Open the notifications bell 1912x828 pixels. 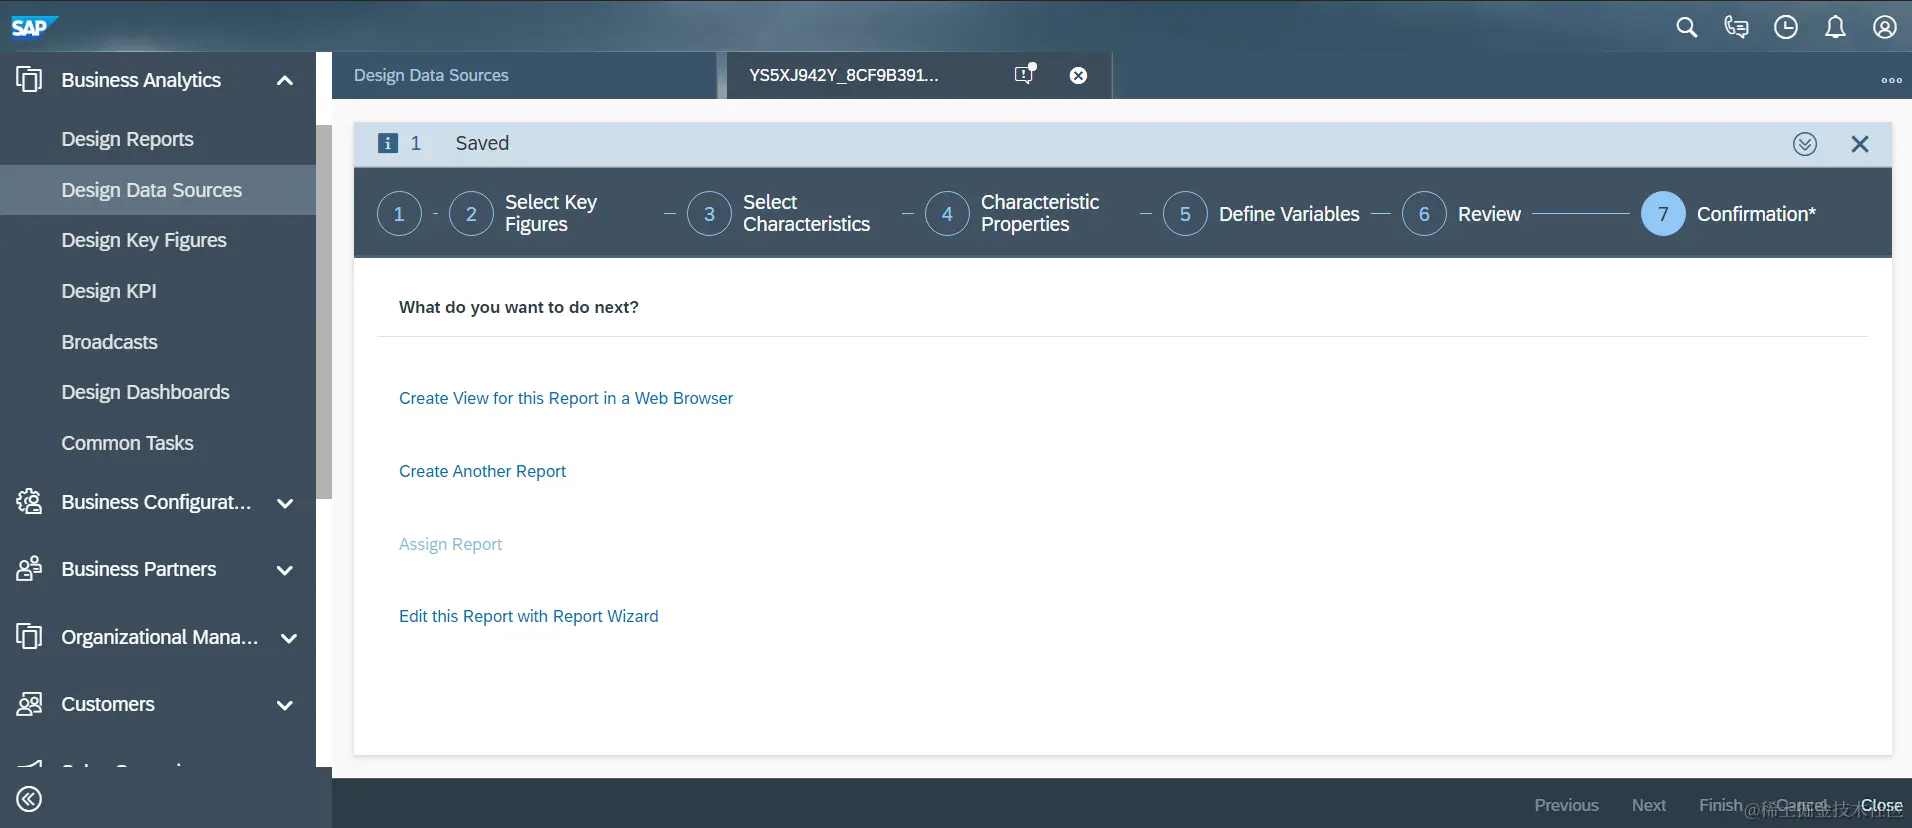pos(1835,27)
